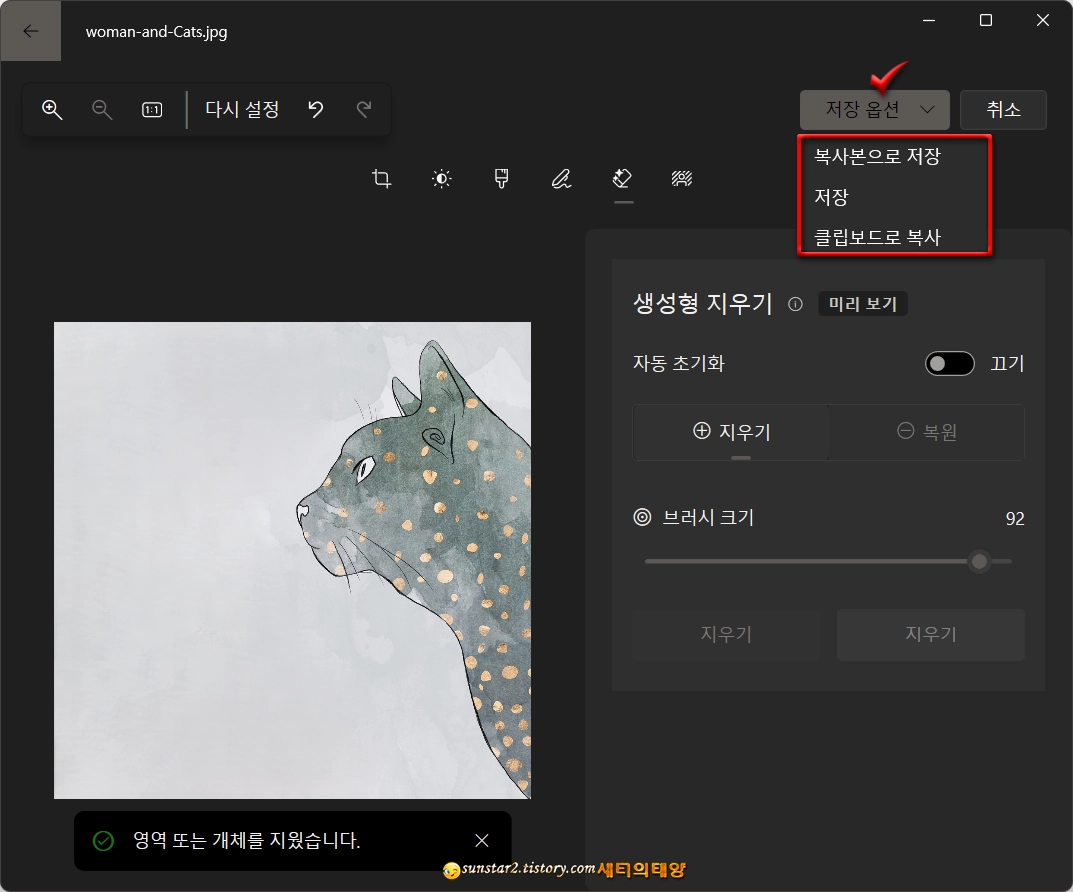Click the 다시 설정 reset button
Screen dimensions: 1073x892
tap(242, 109)
